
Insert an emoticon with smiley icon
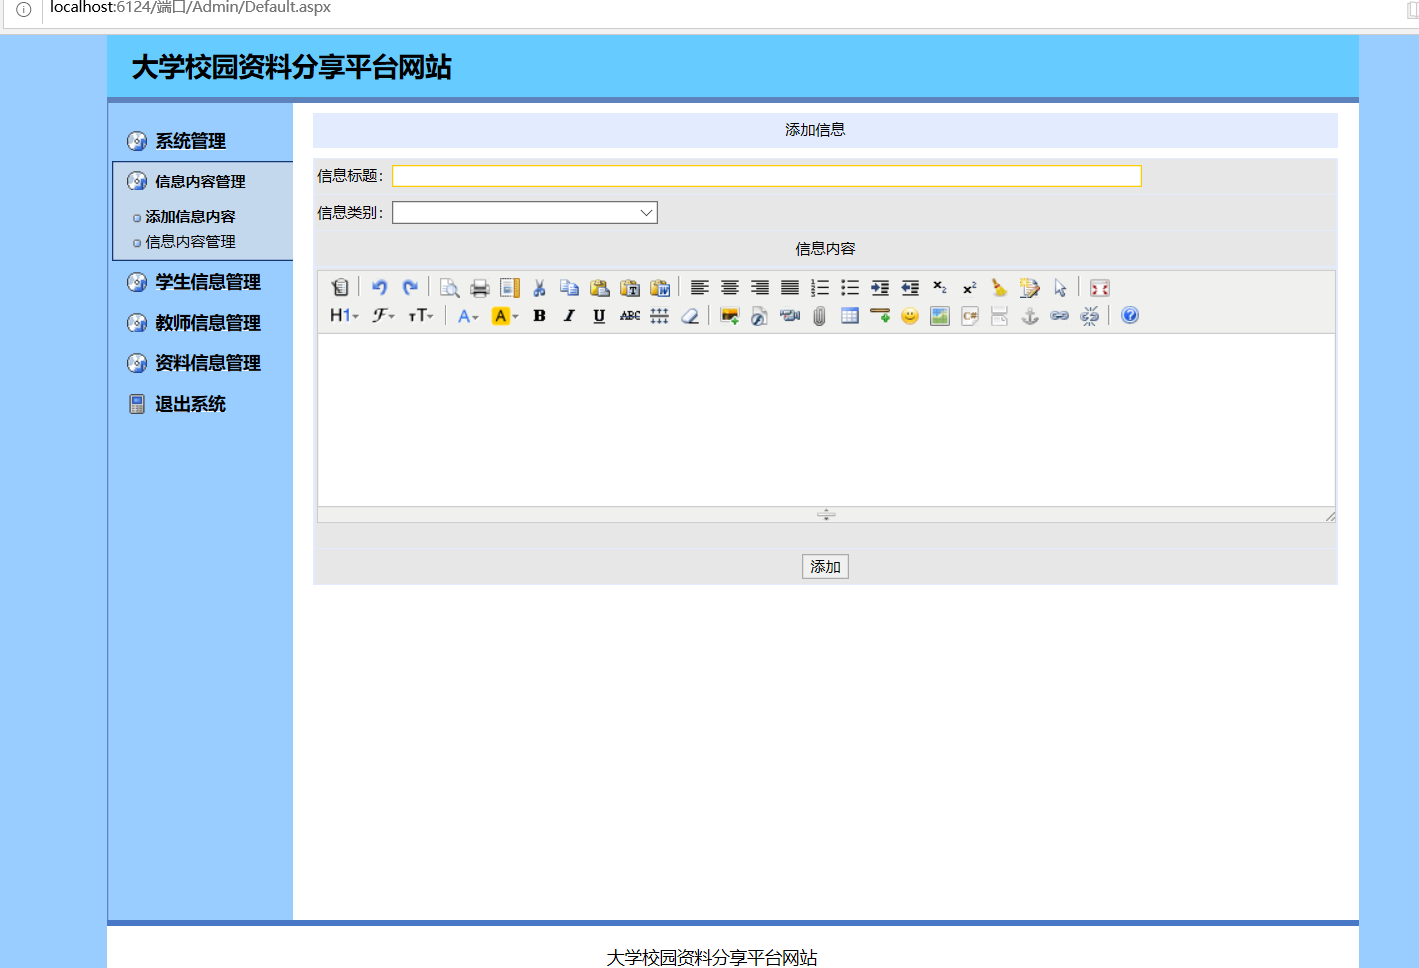click(x=910, y=316)
